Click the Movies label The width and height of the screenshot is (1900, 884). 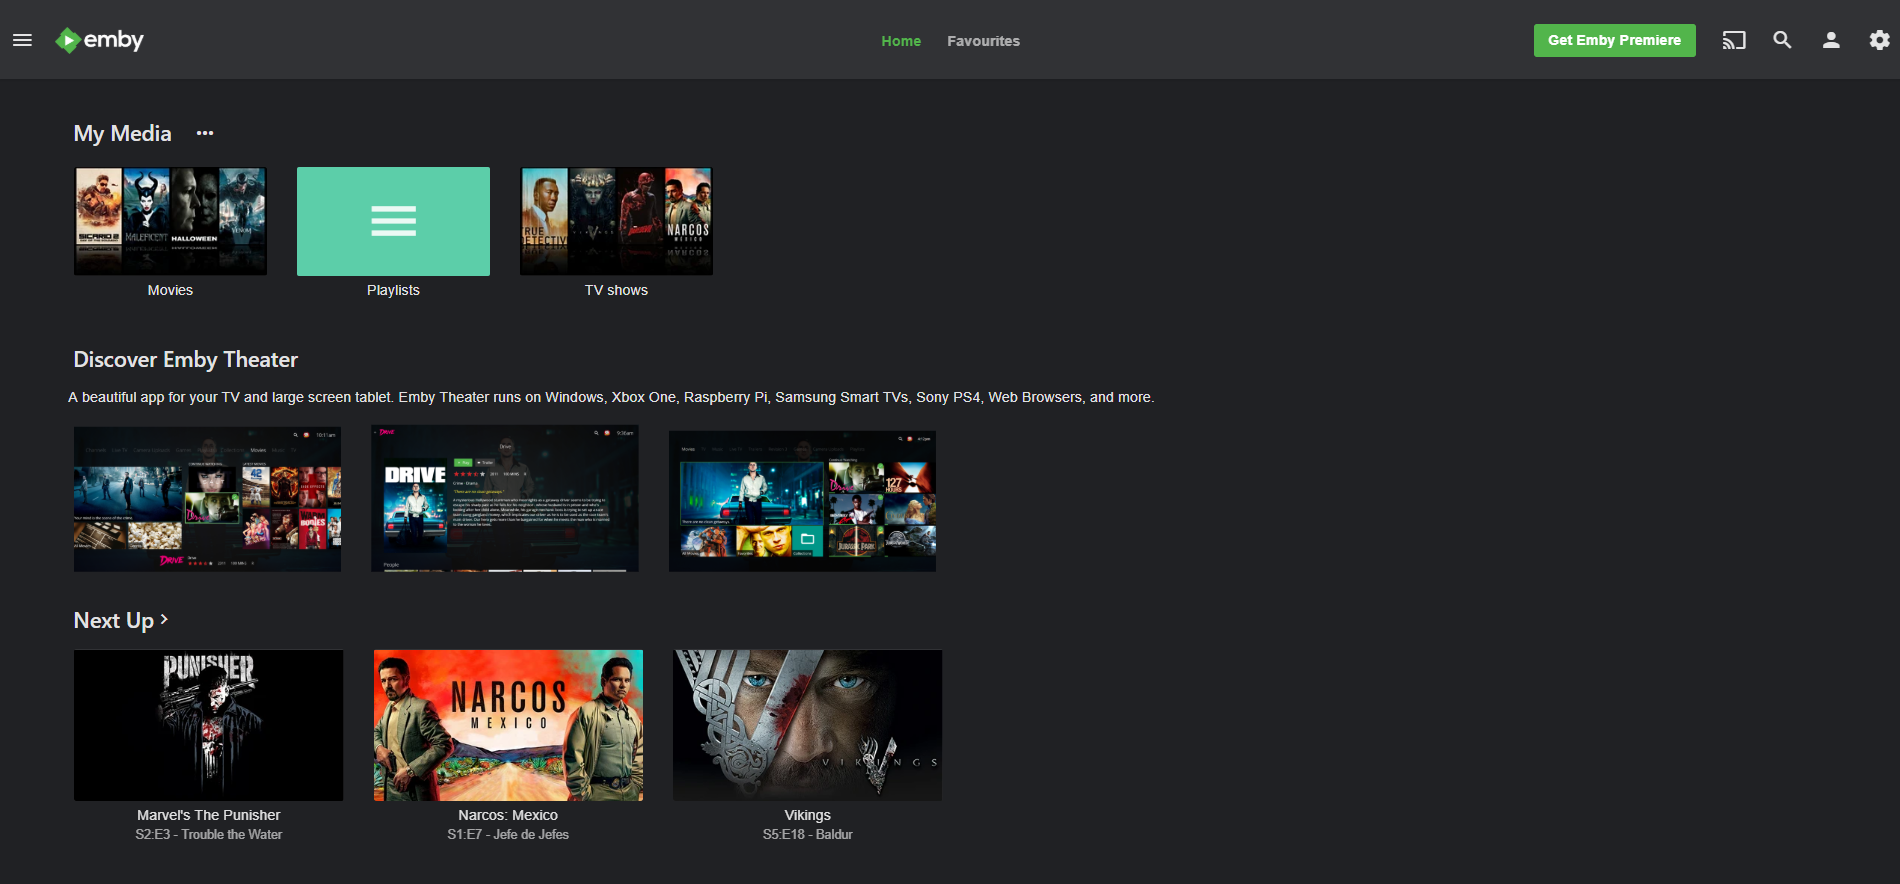(170, 290)
